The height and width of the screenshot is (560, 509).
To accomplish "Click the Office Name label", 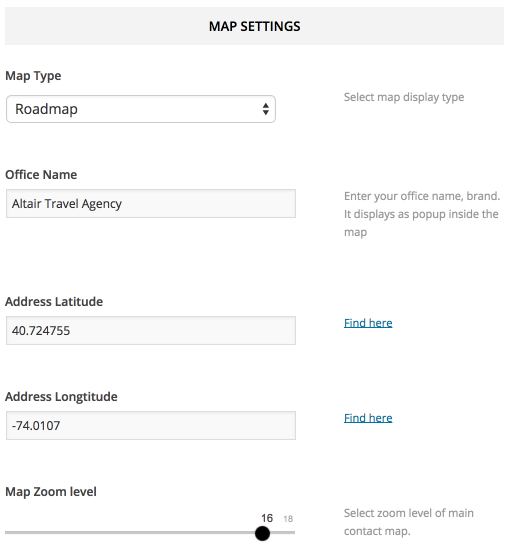I will [41, 175].
